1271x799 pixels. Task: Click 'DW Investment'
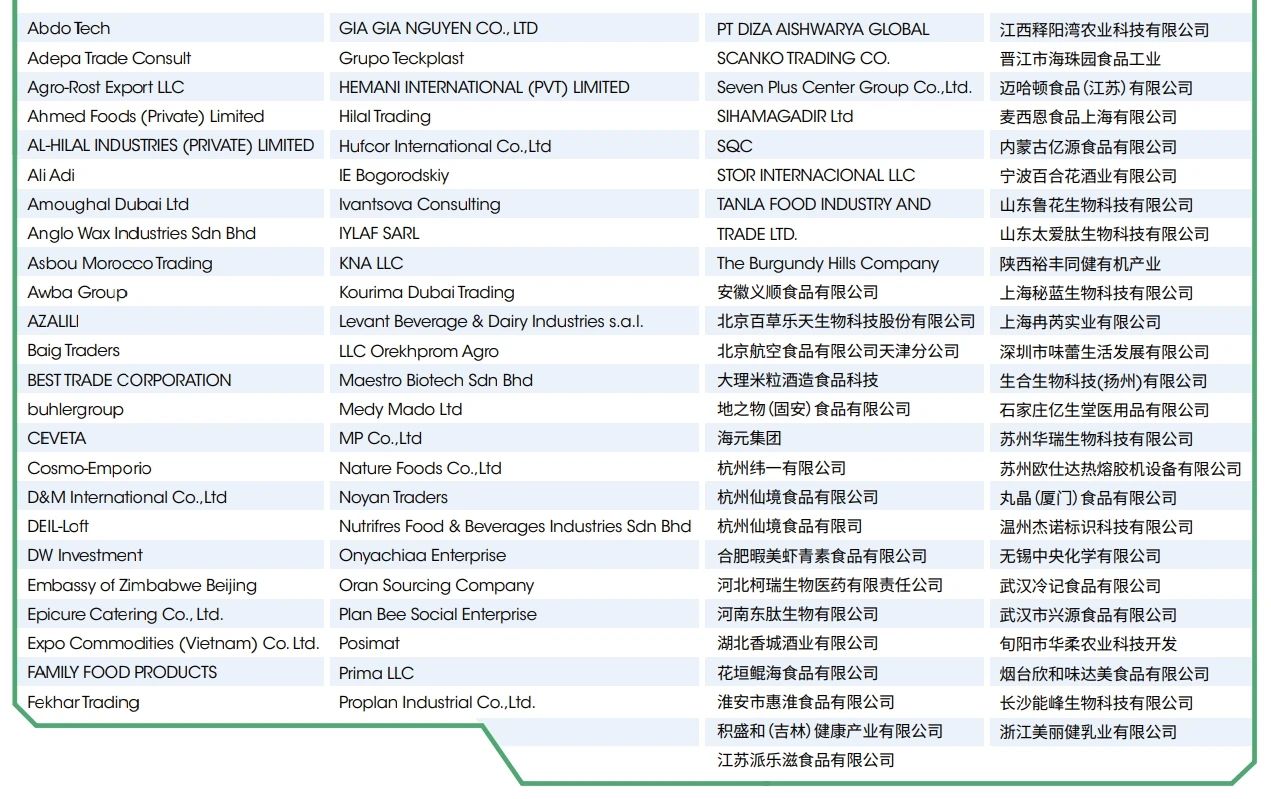[x=85, y=555]
